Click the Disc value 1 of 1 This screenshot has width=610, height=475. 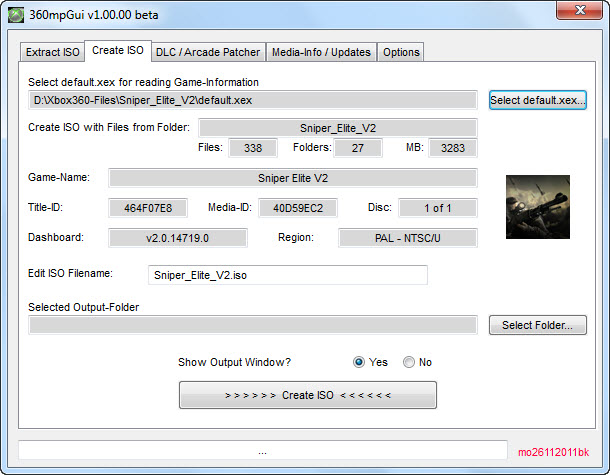click(438, 208)
